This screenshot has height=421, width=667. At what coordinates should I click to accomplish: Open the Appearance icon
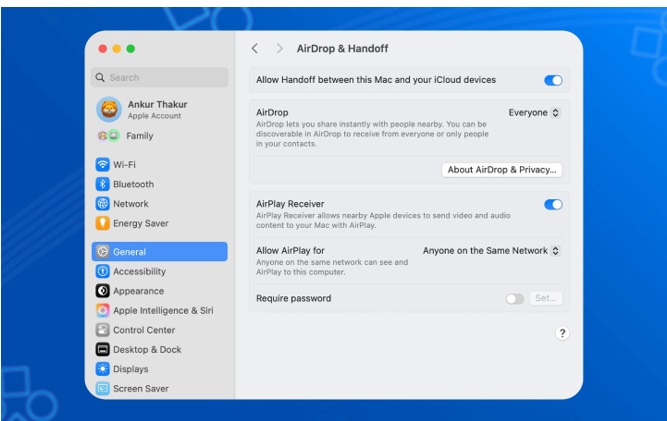pyautogui.click(x=102, y=291)
